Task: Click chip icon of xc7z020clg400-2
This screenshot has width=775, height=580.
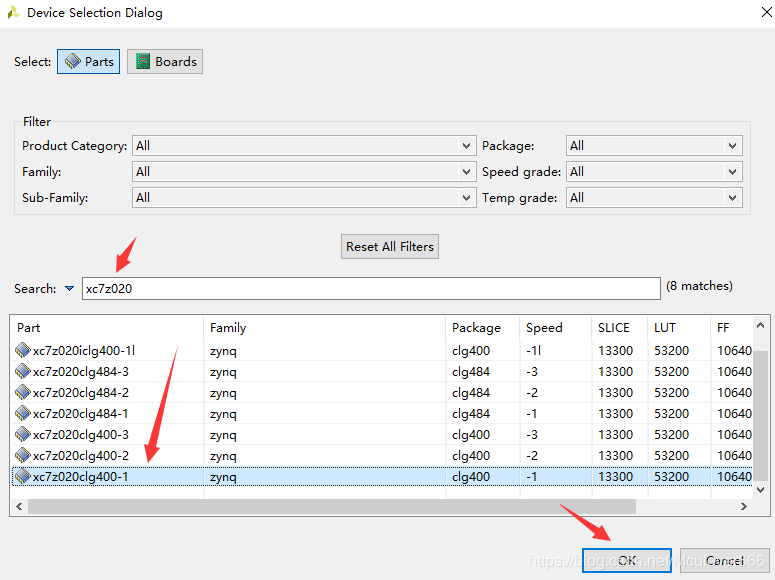Action: click(23, 455)
